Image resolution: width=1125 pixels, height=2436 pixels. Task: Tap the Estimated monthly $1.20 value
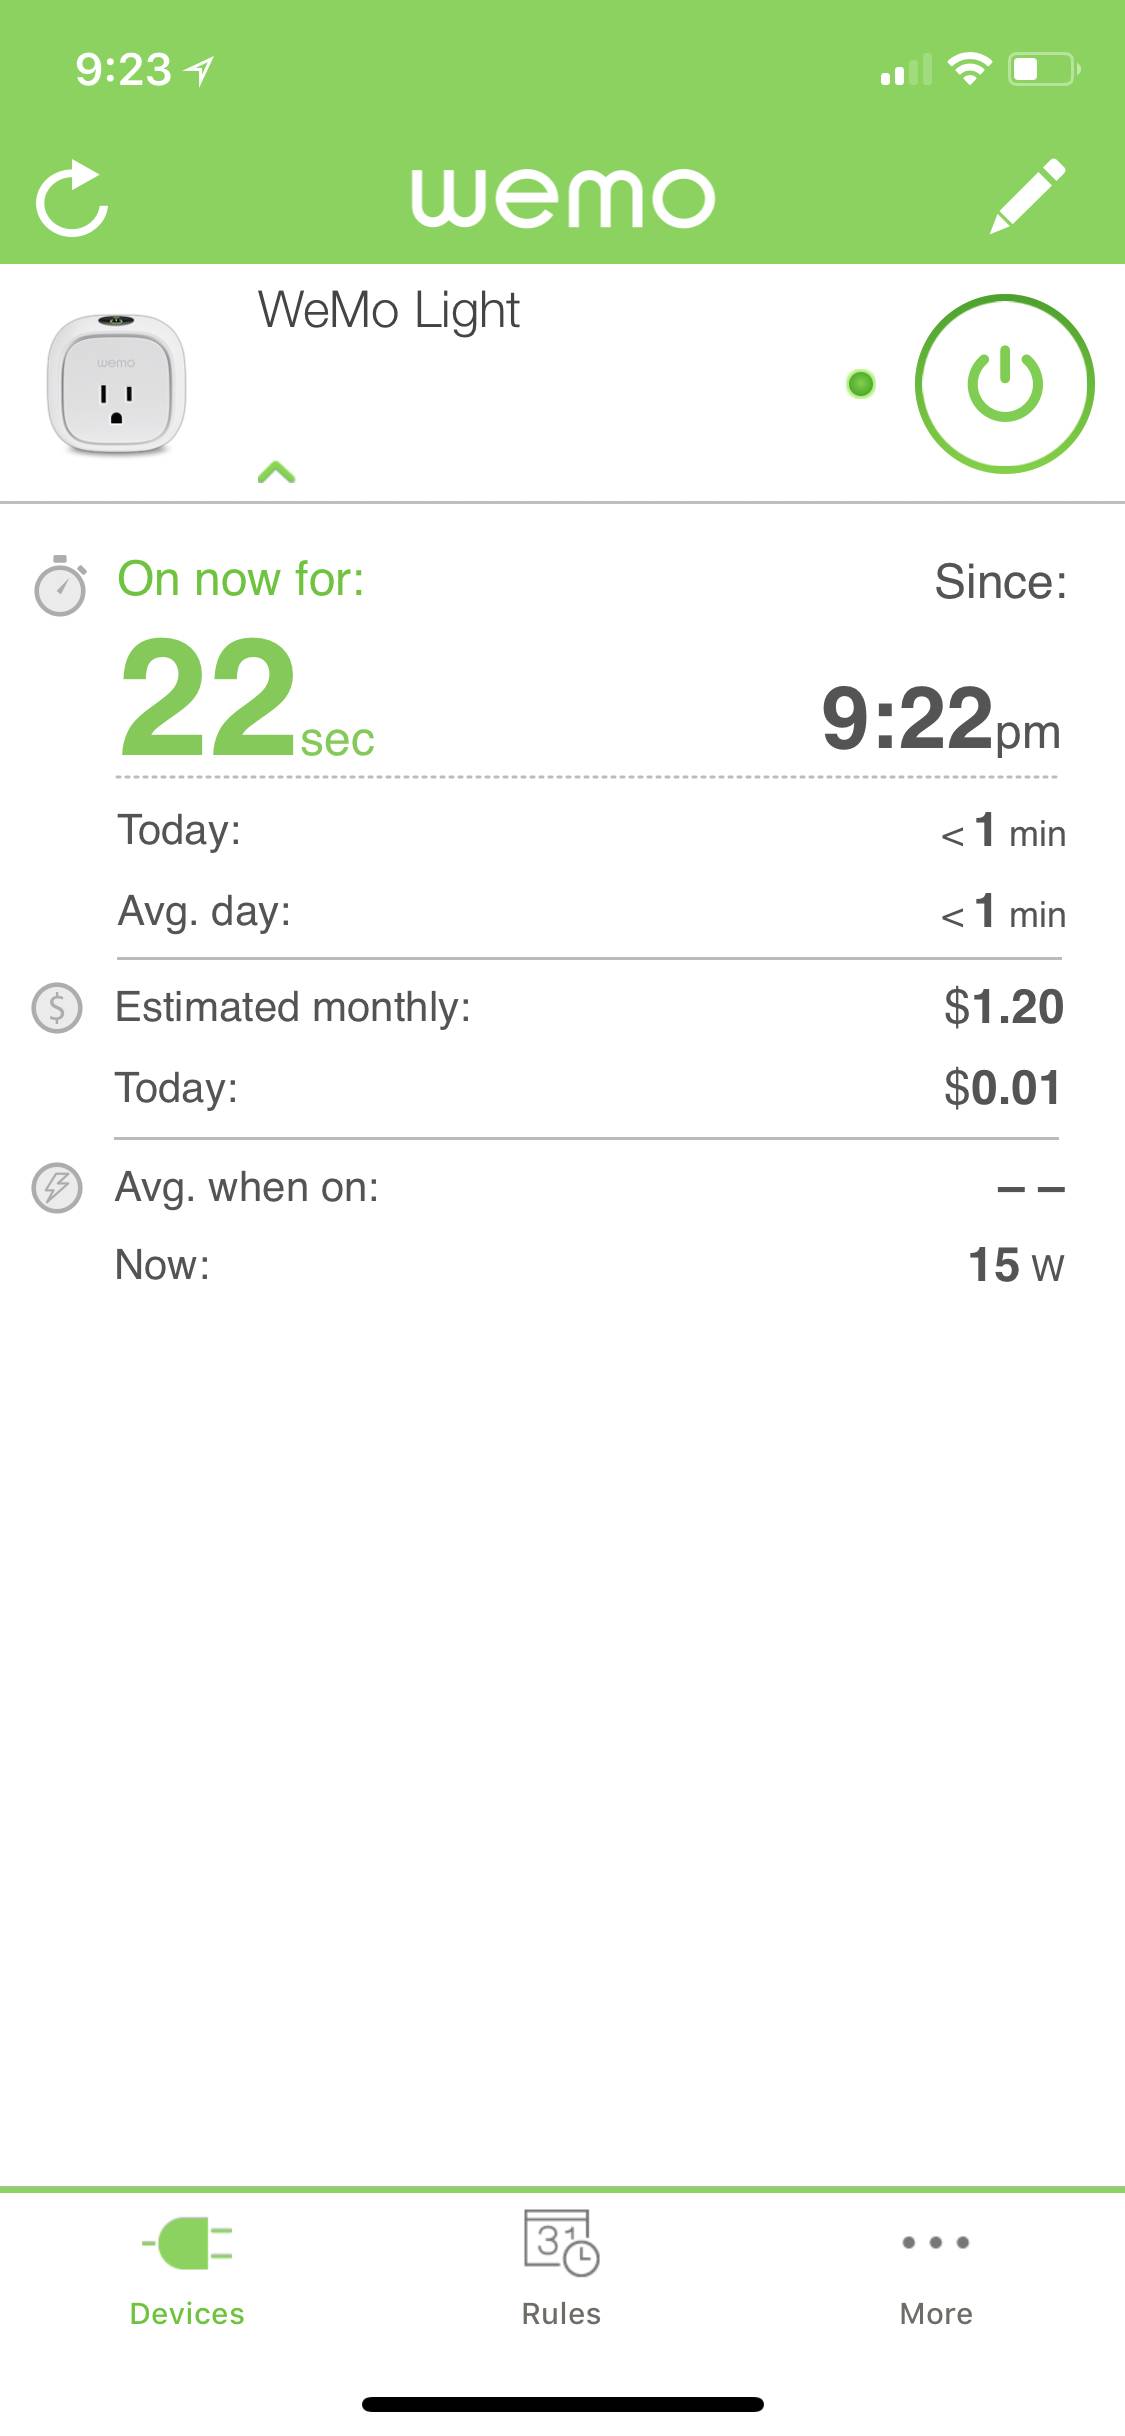1003,1007
